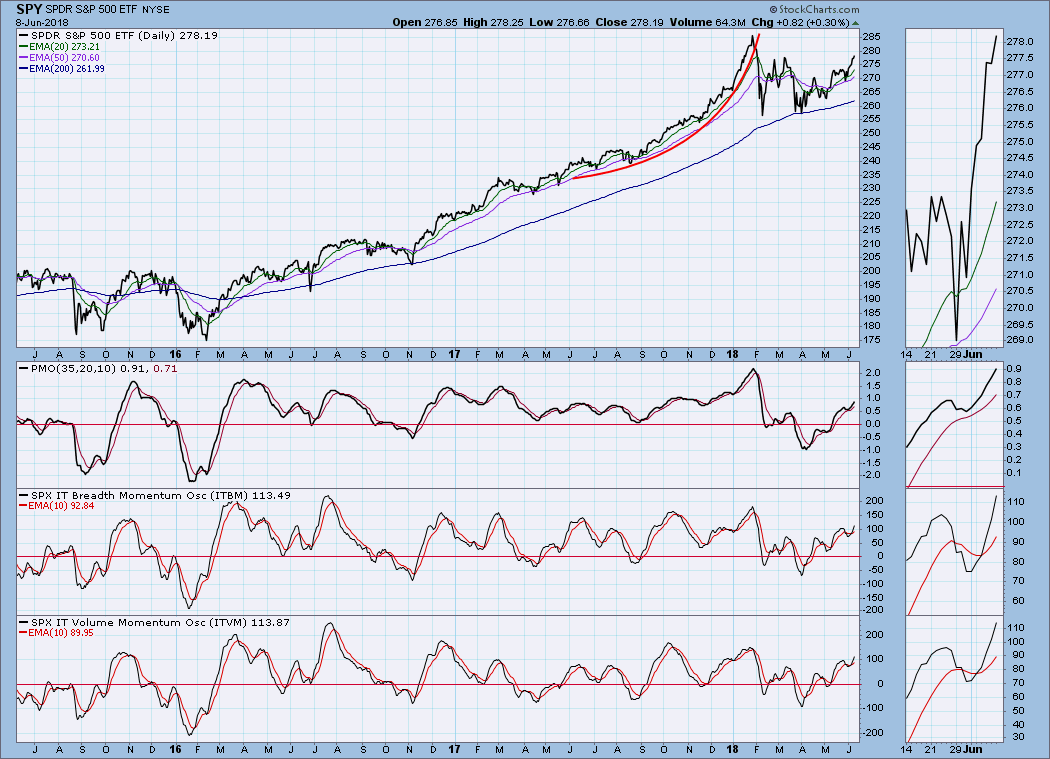Click the SPDR S&P 500 ETF name
The height and width of the screenshot is (759, 1050).
92,10
